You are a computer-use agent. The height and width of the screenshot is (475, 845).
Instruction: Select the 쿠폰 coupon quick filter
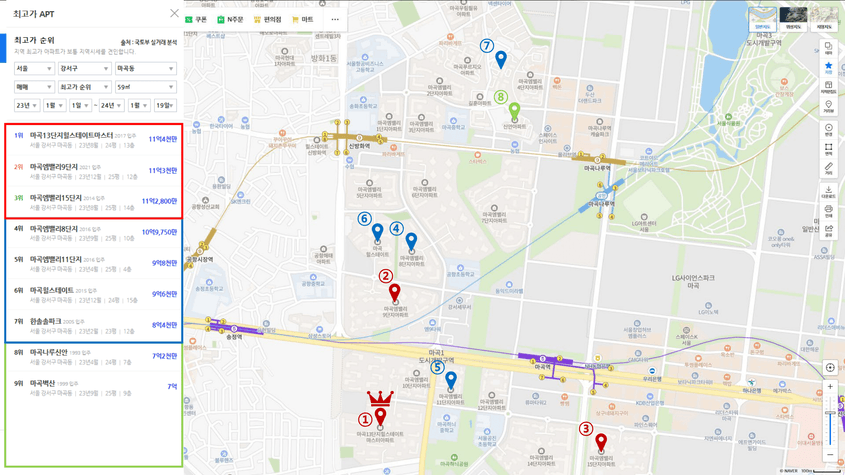point(196,19)
